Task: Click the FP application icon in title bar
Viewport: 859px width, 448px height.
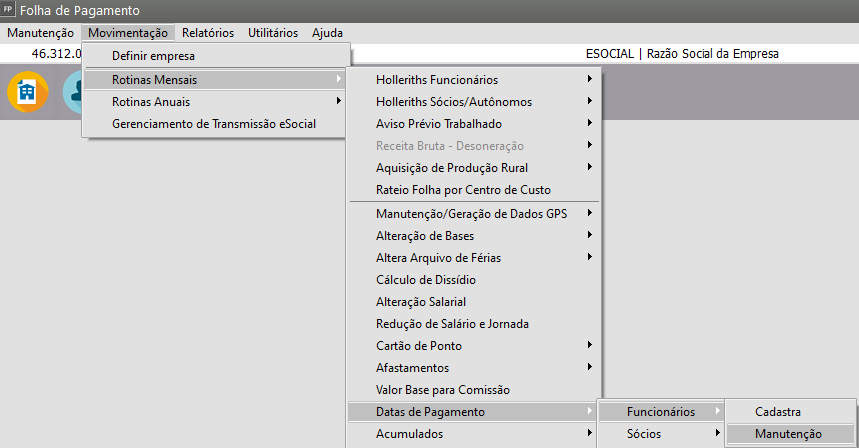Action: pos(9,10)
